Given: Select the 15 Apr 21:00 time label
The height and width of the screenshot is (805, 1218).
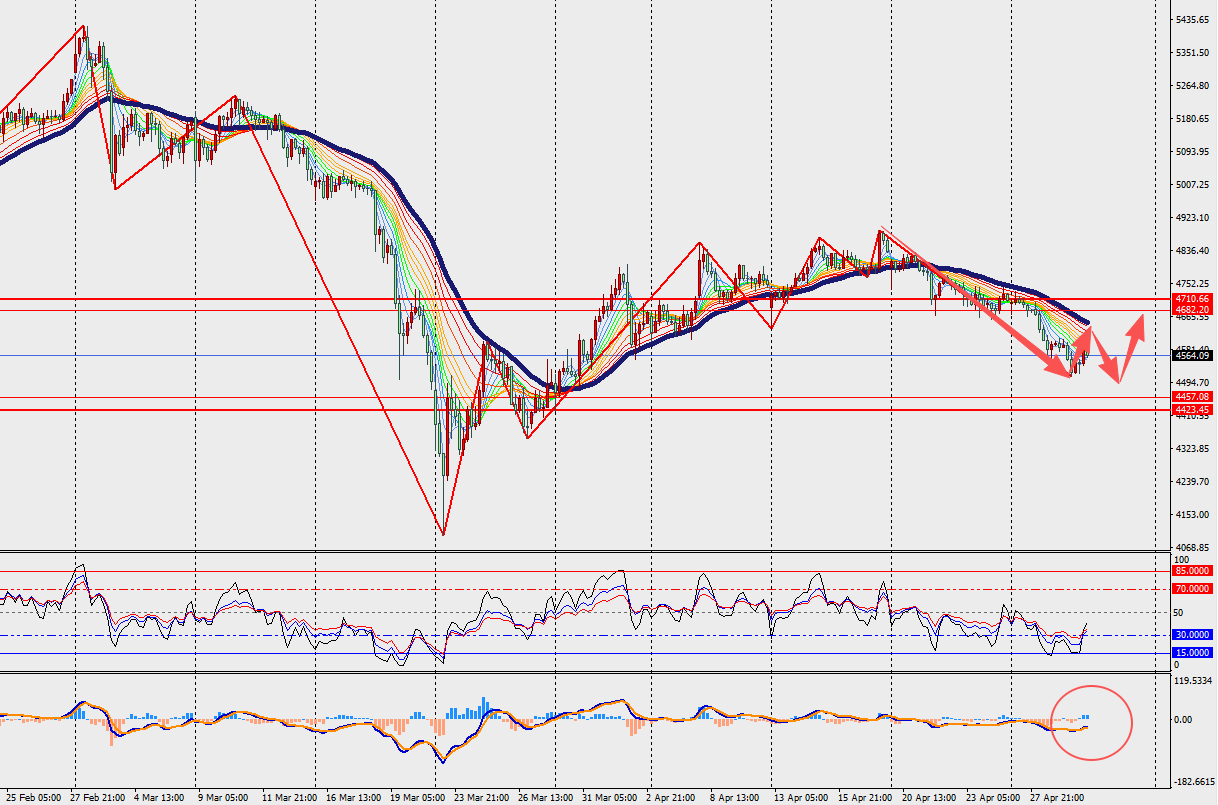Looking at the screenshot, I should pos(867,798).
